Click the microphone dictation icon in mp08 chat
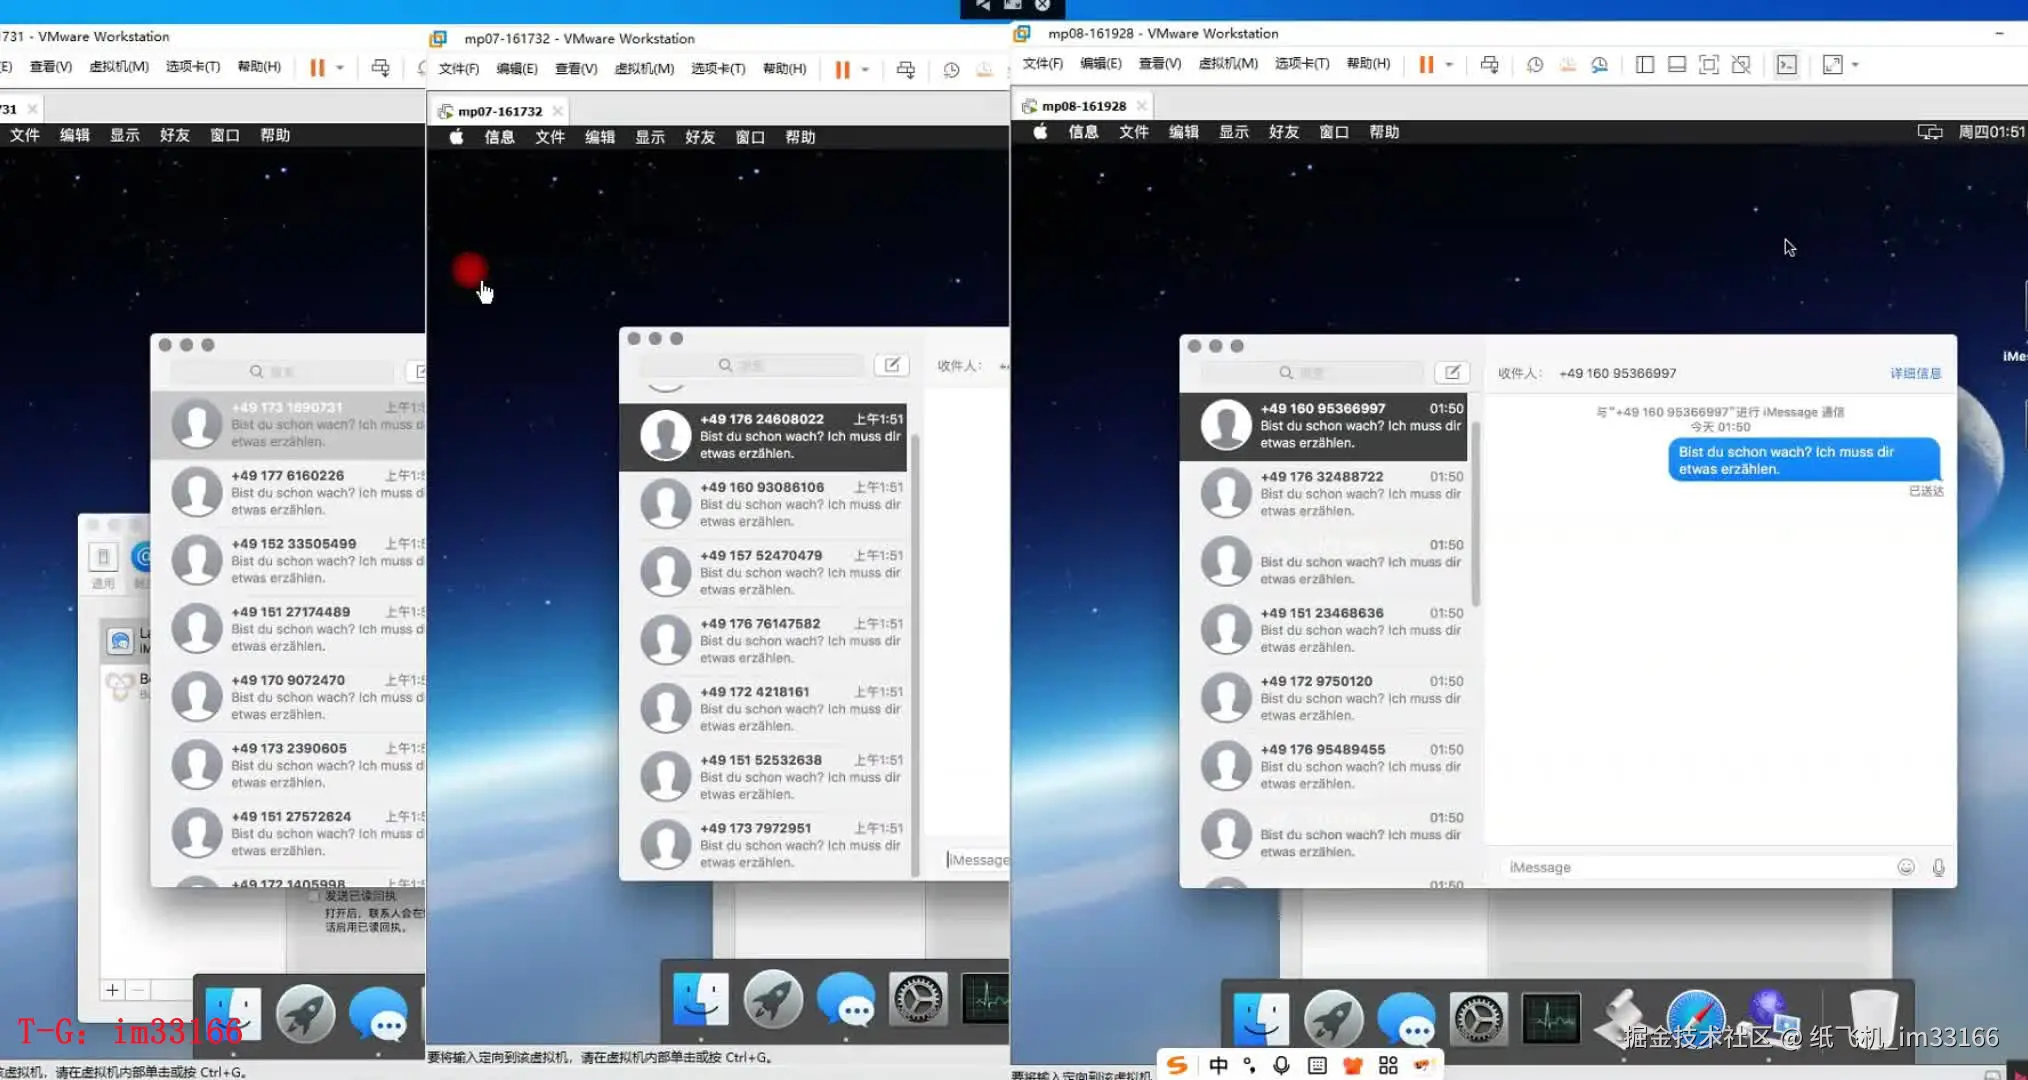 pyautogui.click(x=1939, y=867)
